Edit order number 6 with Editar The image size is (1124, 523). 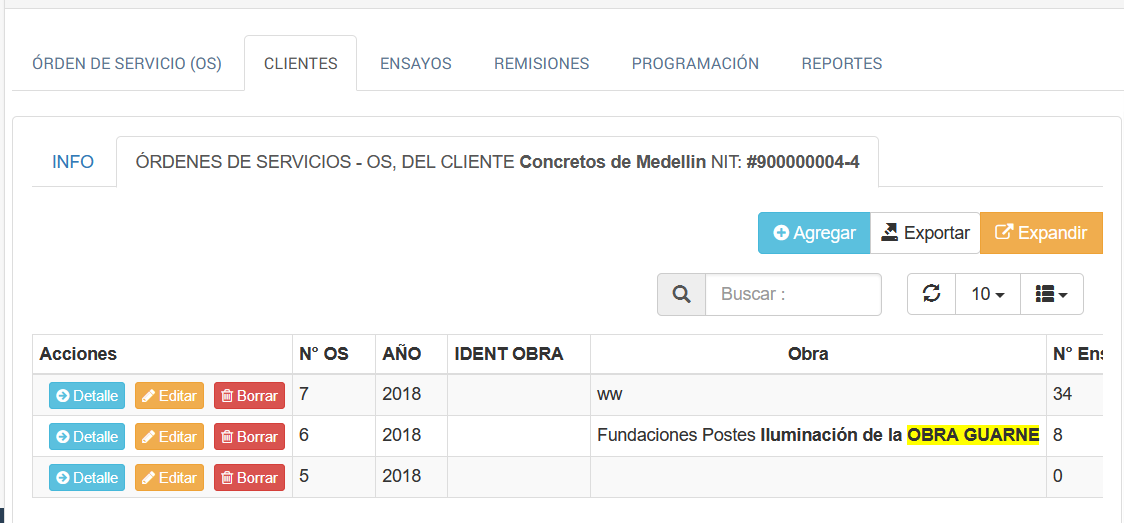pos(169,436)
